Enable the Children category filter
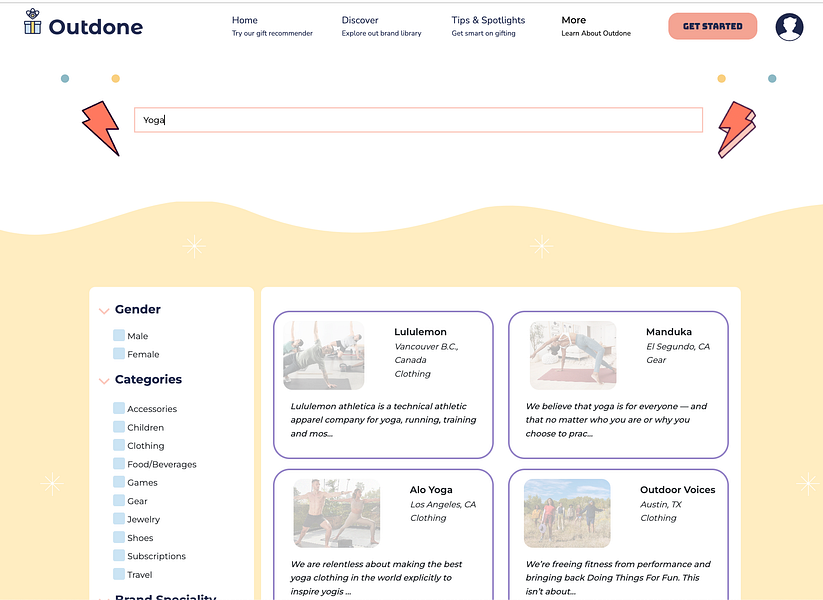The width and height of the screenshot is (823, 600). tap(119, 427)
